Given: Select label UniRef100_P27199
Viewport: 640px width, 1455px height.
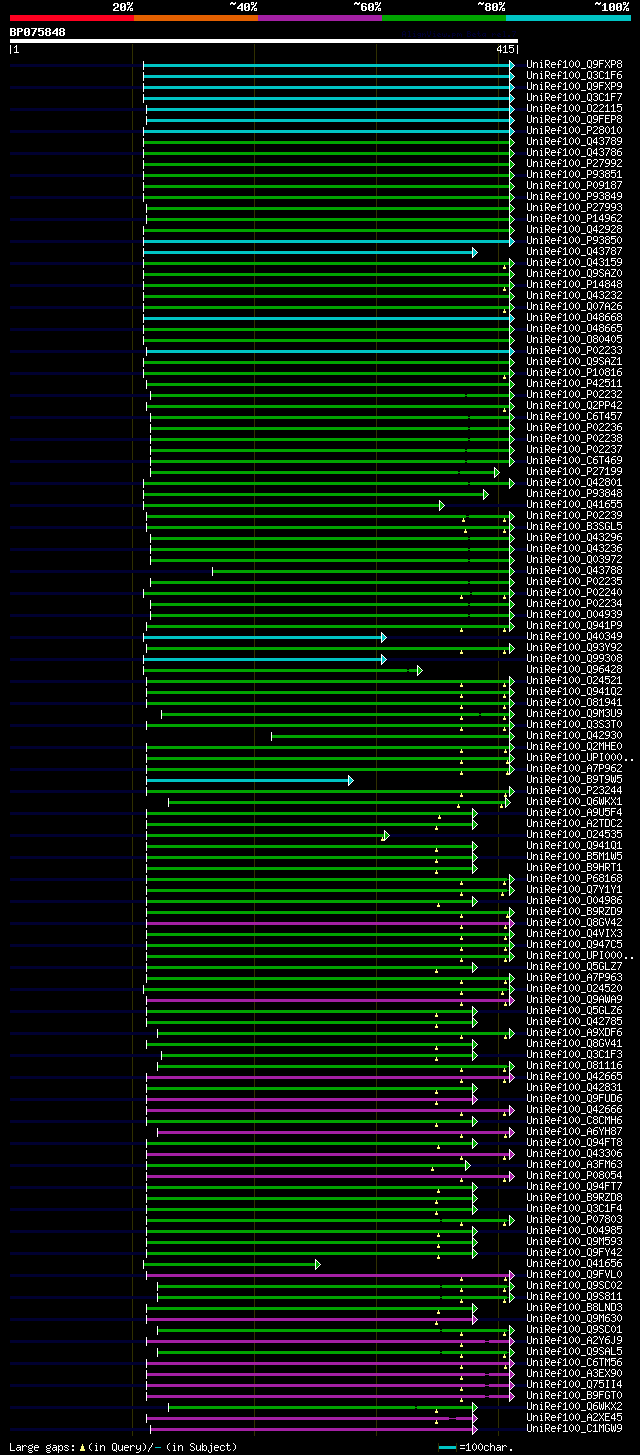Looking at the screenshot, I should (x=574, y=471).
